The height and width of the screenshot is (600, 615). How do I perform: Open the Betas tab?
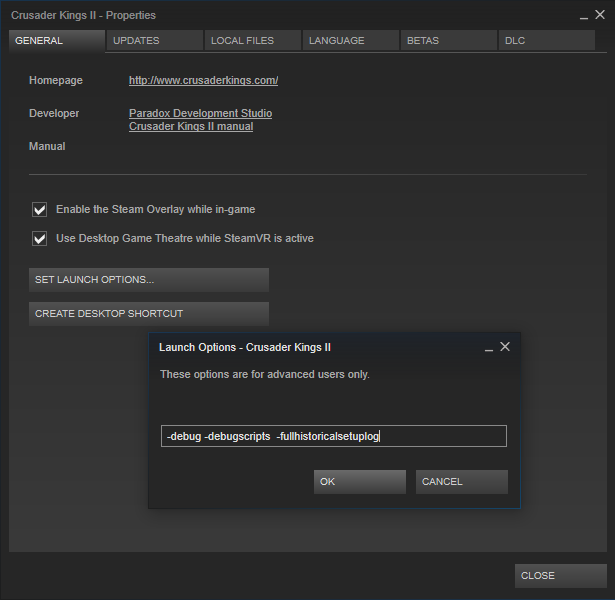(449, 40)
